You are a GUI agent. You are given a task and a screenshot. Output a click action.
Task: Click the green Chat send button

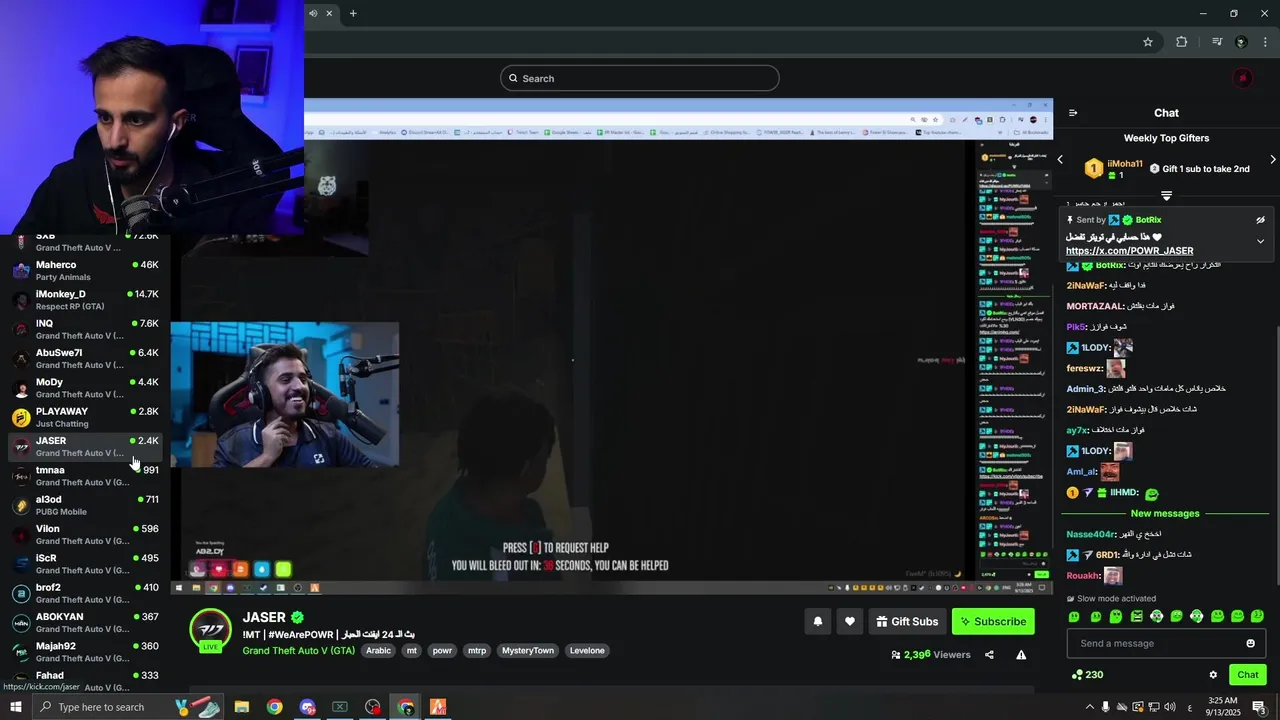(1247, 675)
